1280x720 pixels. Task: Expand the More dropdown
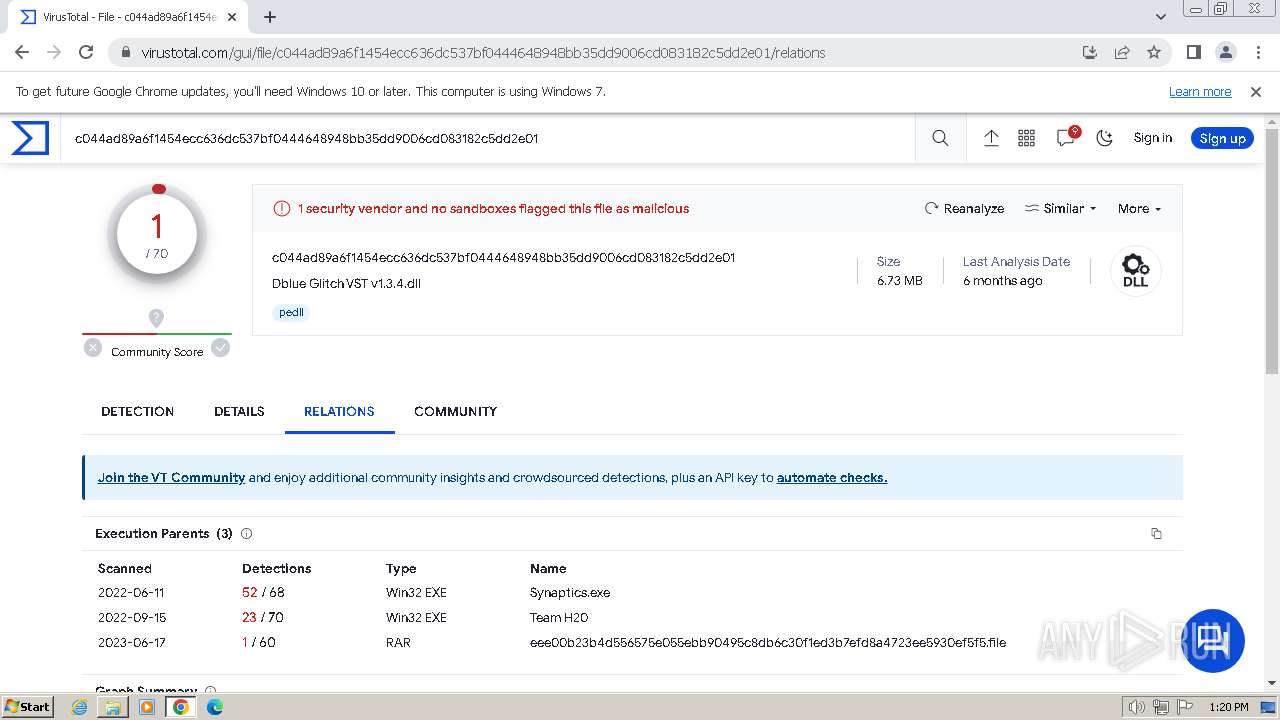tap(1139, 208)
